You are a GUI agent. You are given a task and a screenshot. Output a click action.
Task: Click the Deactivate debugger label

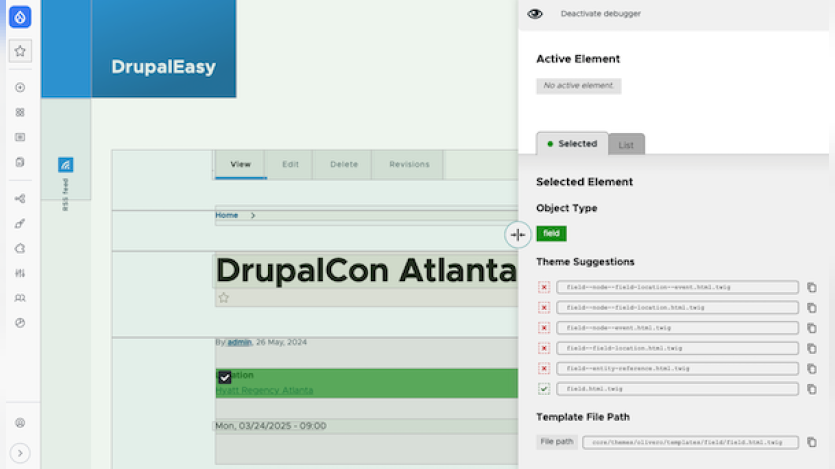601,14
